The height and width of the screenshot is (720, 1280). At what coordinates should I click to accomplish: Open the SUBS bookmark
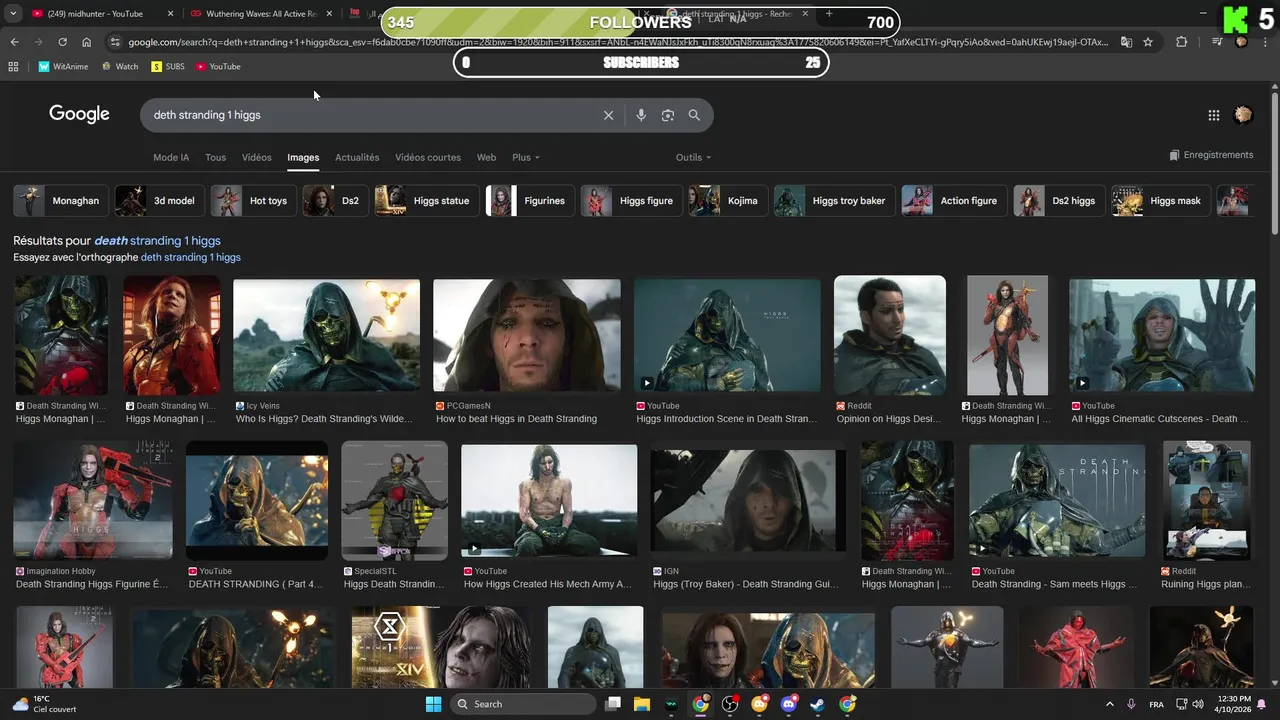[168, 66]
